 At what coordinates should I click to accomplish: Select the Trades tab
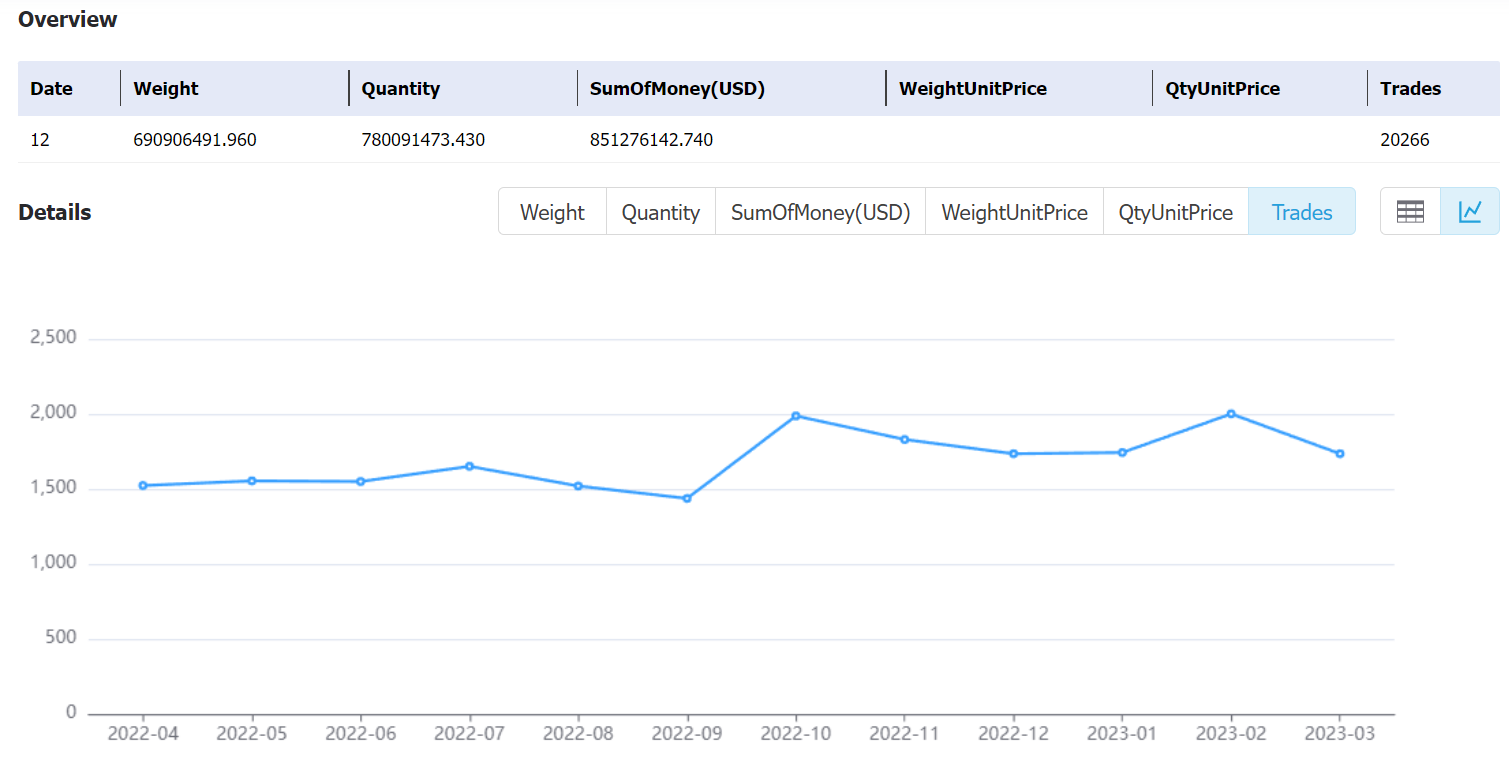pyautogui.click(x=1302, y=212)
